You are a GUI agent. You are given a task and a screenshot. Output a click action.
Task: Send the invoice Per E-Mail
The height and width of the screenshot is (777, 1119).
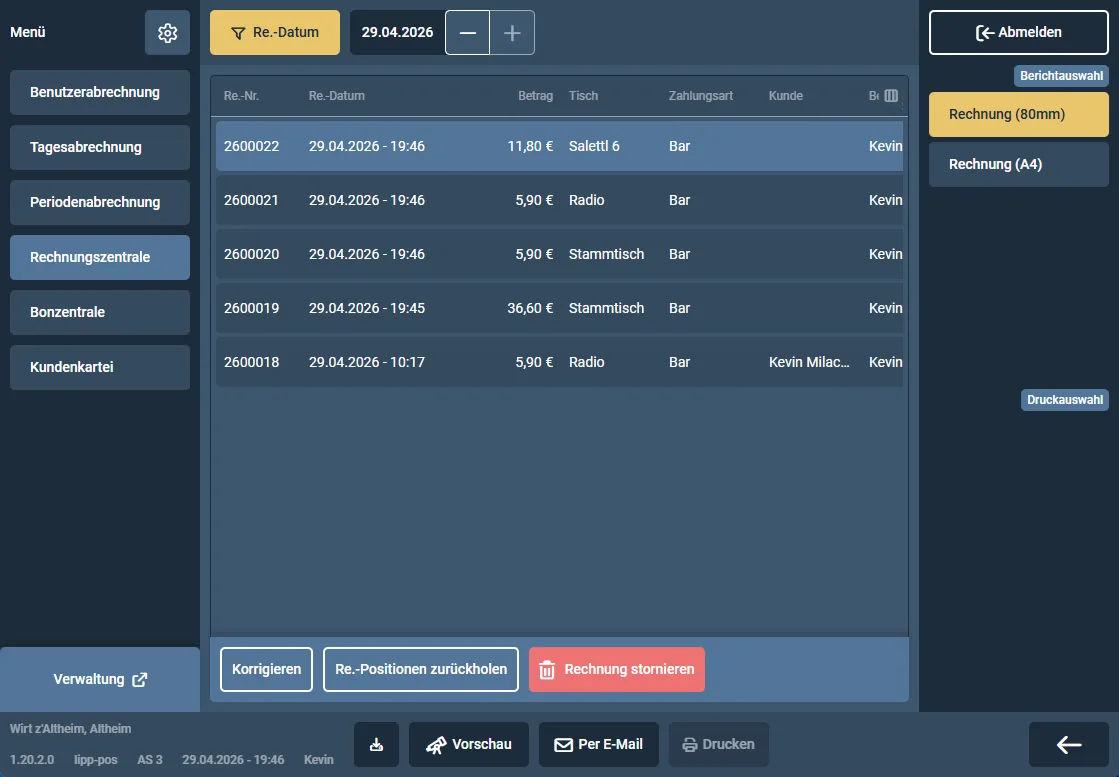599,744
